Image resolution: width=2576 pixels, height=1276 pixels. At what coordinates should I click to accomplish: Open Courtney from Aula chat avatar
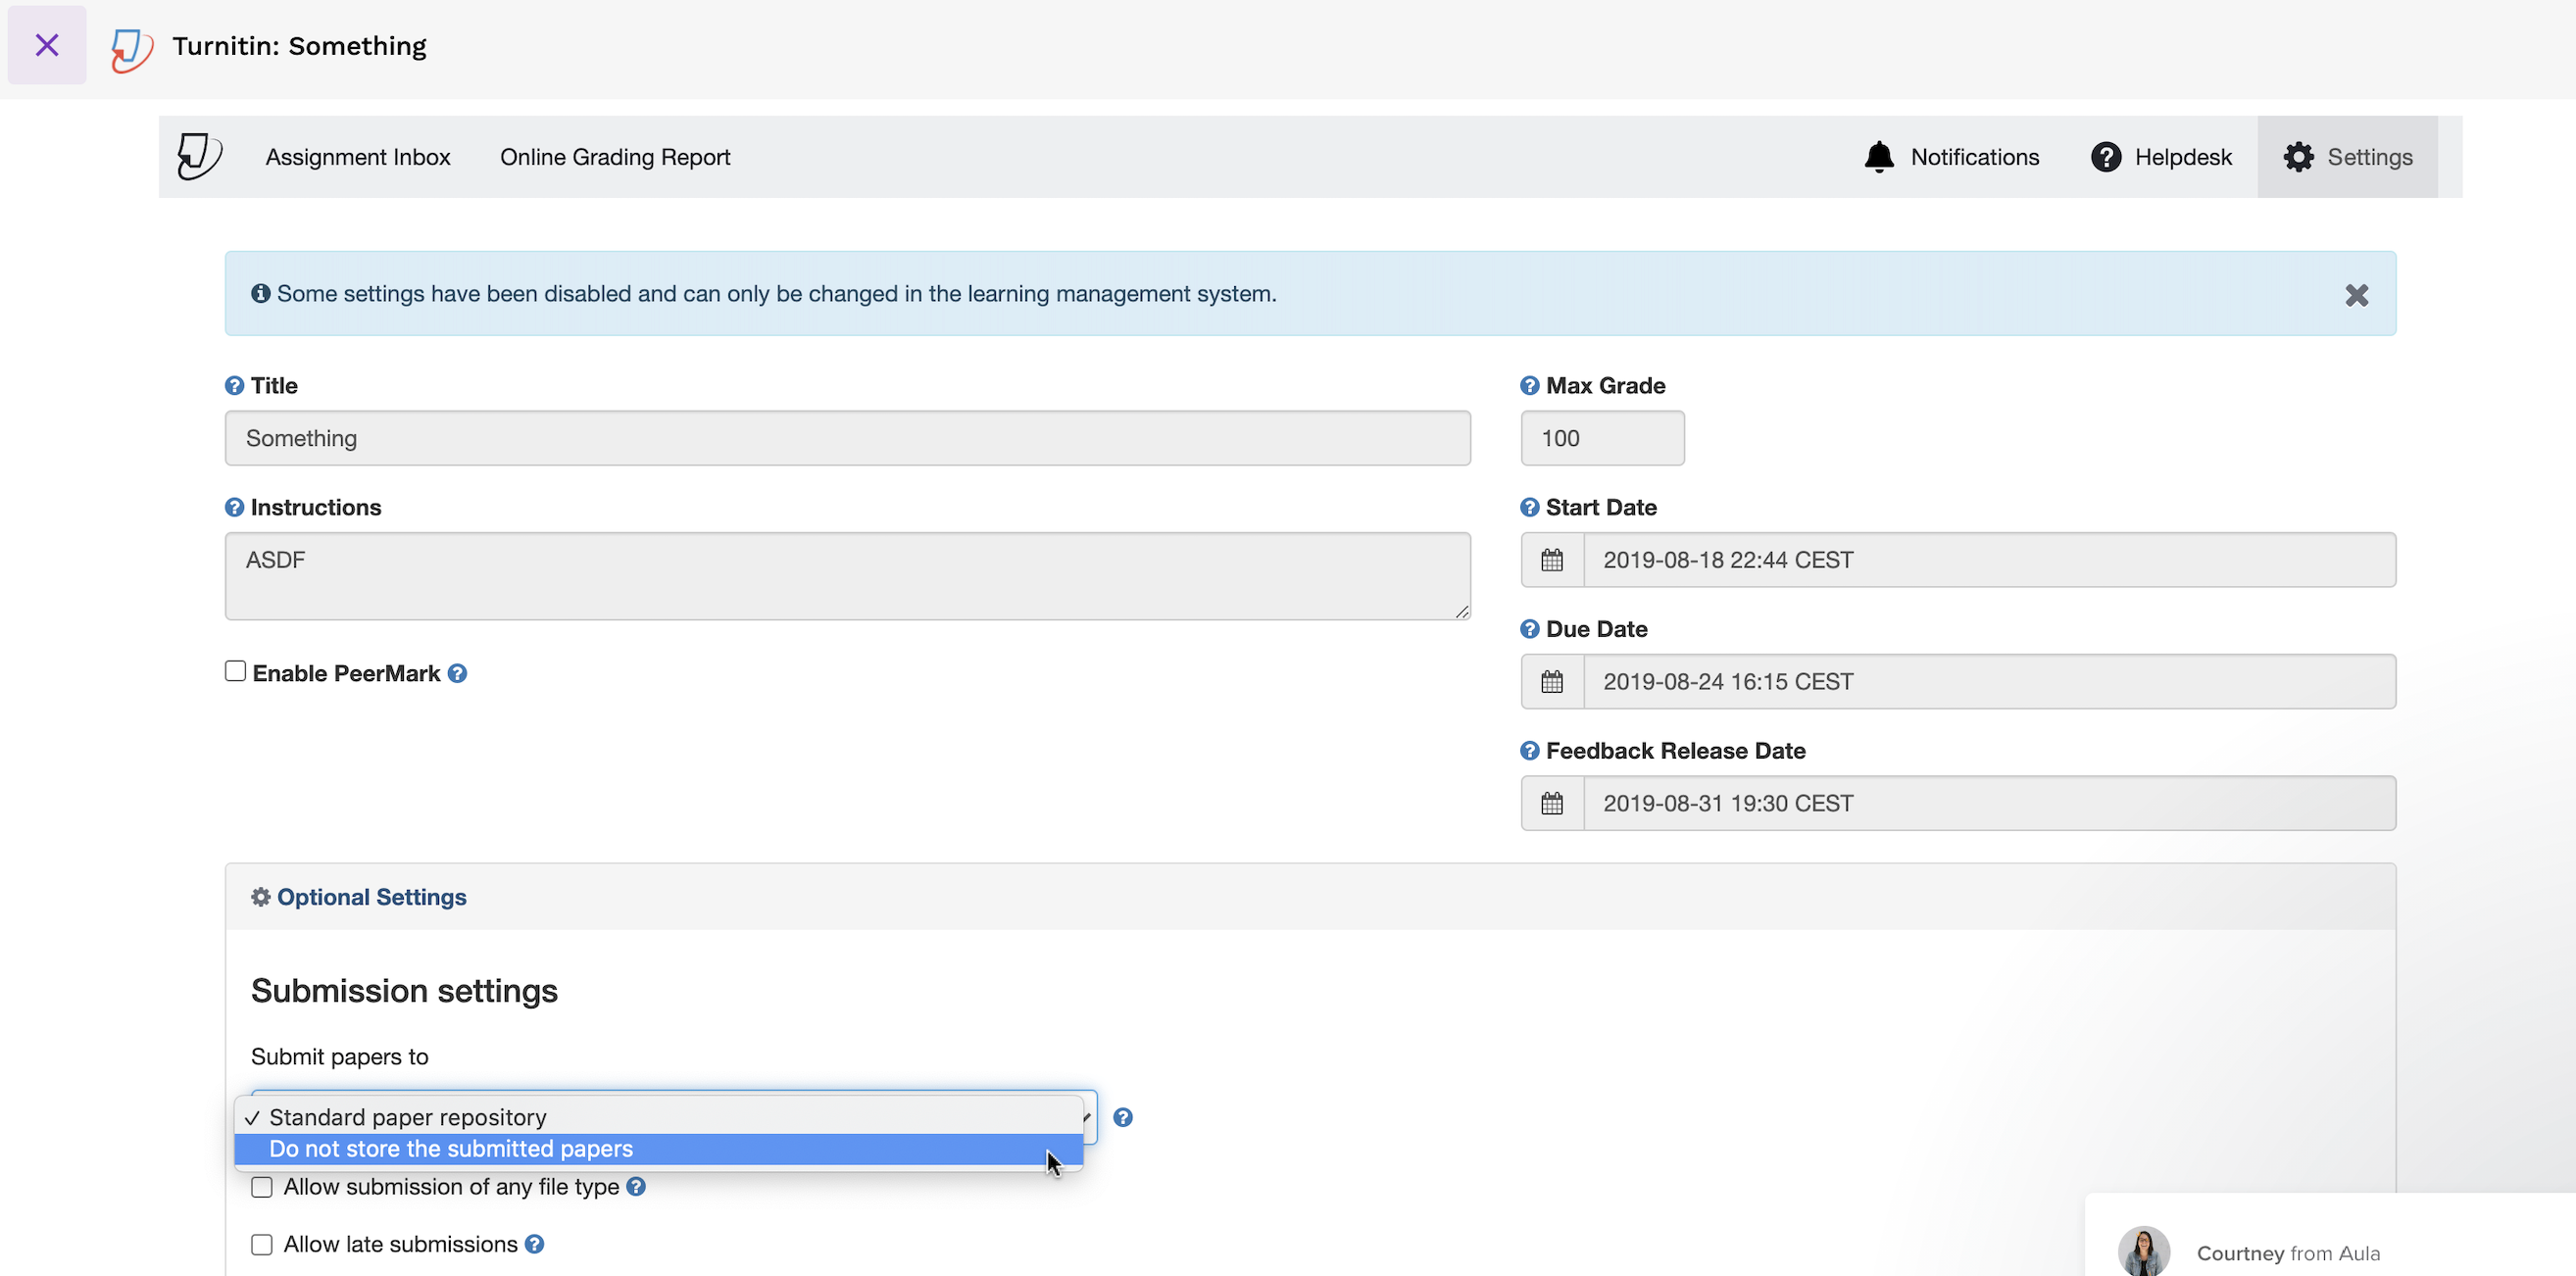2143,1251
